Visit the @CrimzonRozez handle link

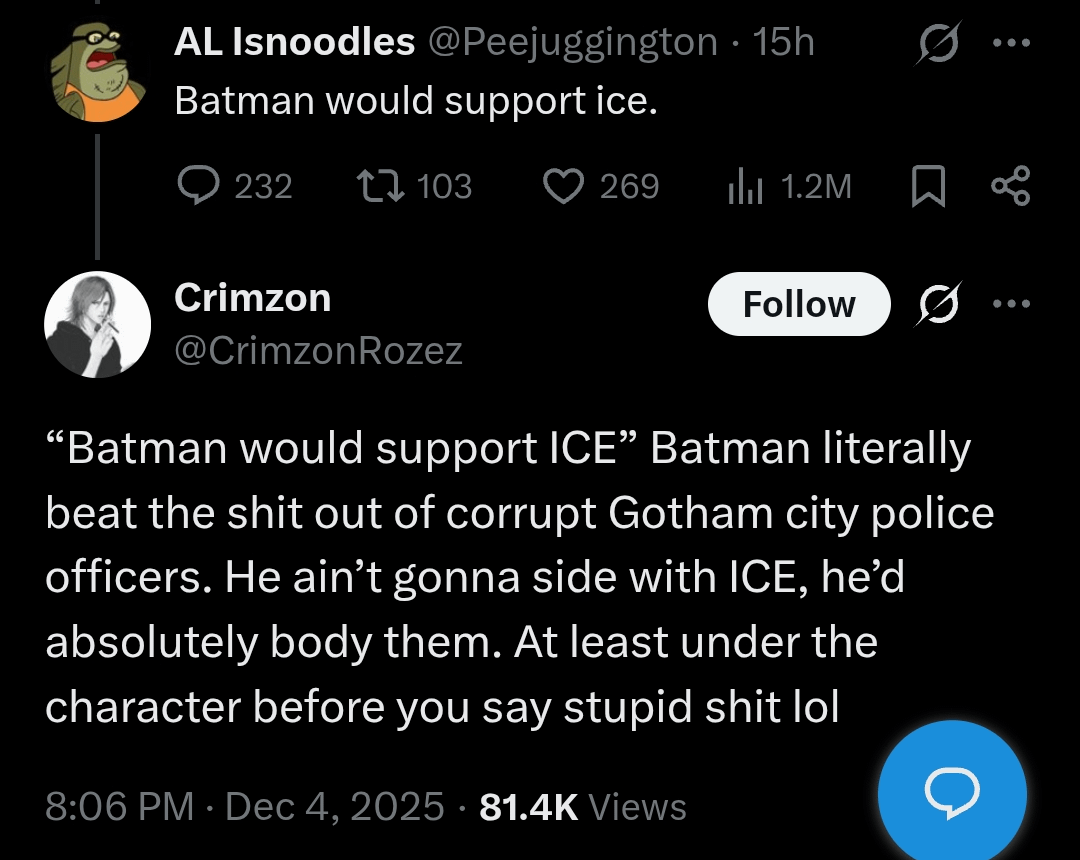click(x=318, y=350)
